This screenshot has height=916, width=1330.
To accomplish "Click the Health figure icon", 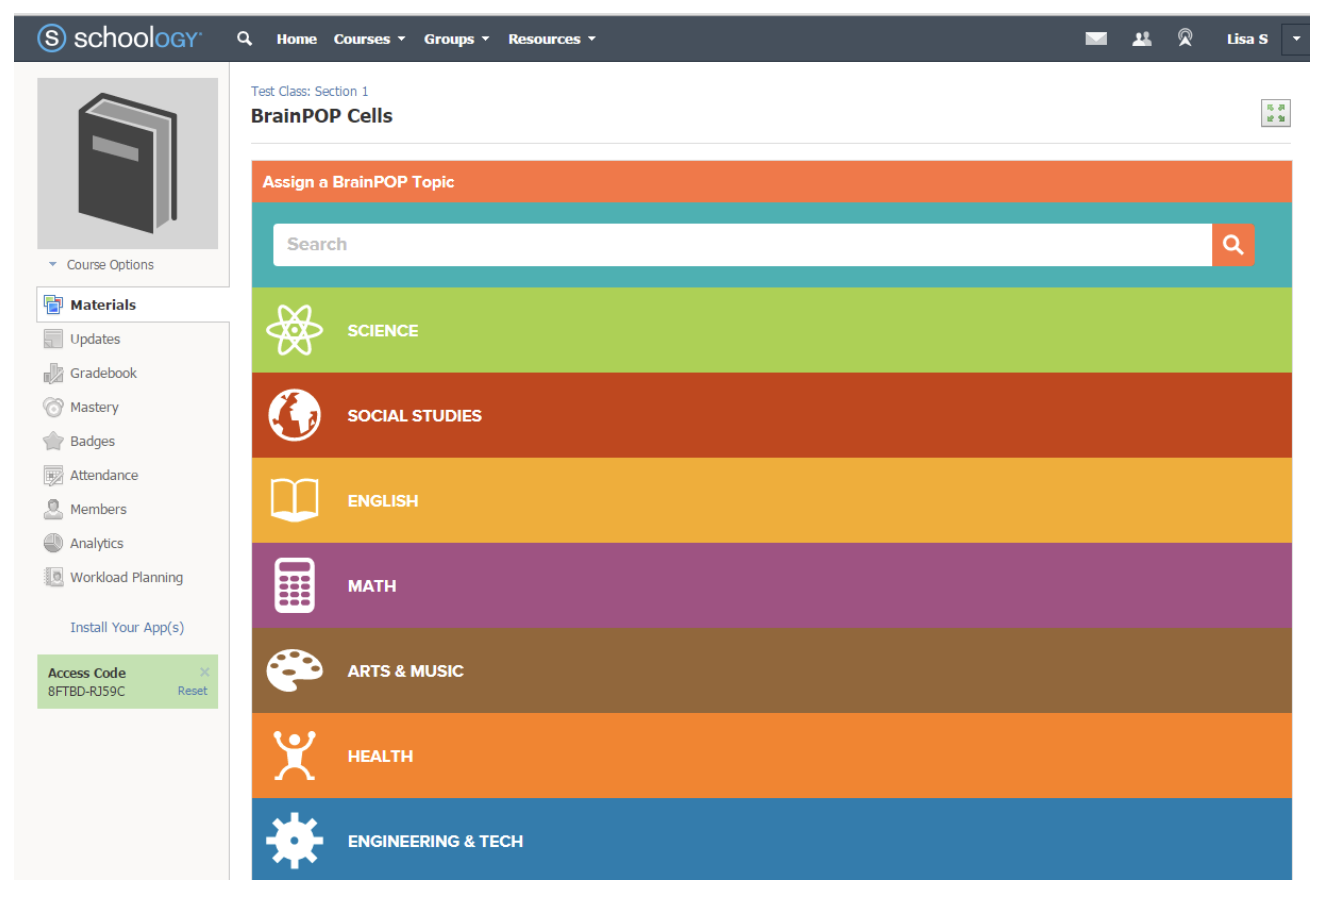I will point(294,755).
